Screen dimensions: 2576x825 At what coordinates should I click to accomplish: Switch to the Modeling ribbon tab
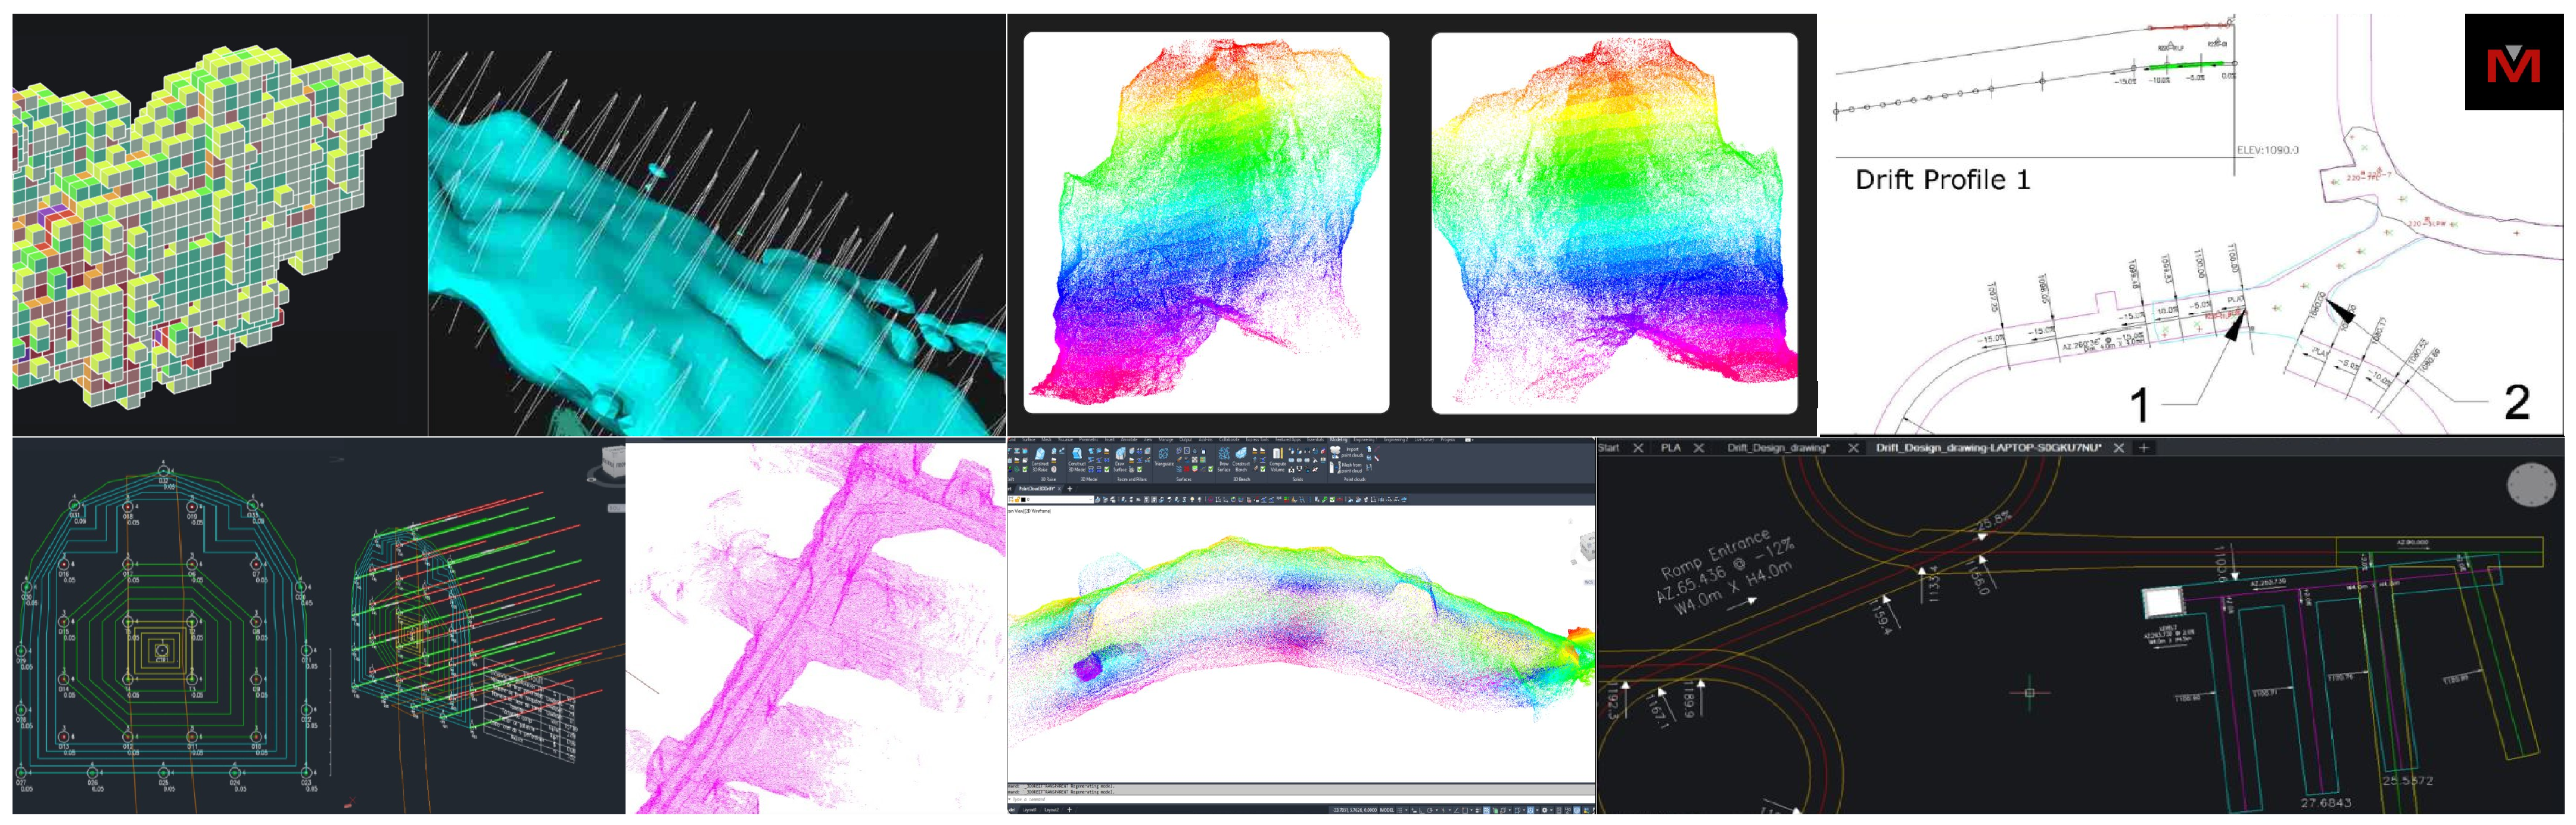(1338, 440)
